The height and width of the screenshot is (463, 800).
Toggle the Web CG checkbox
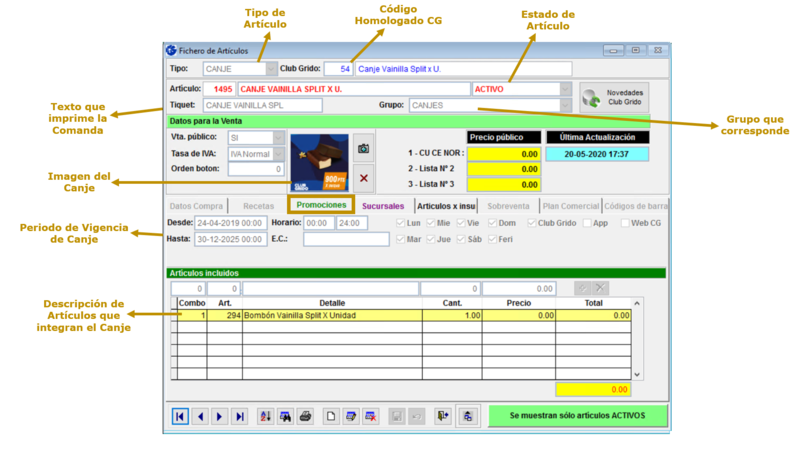pyautogui.click(x=626, y=223)
